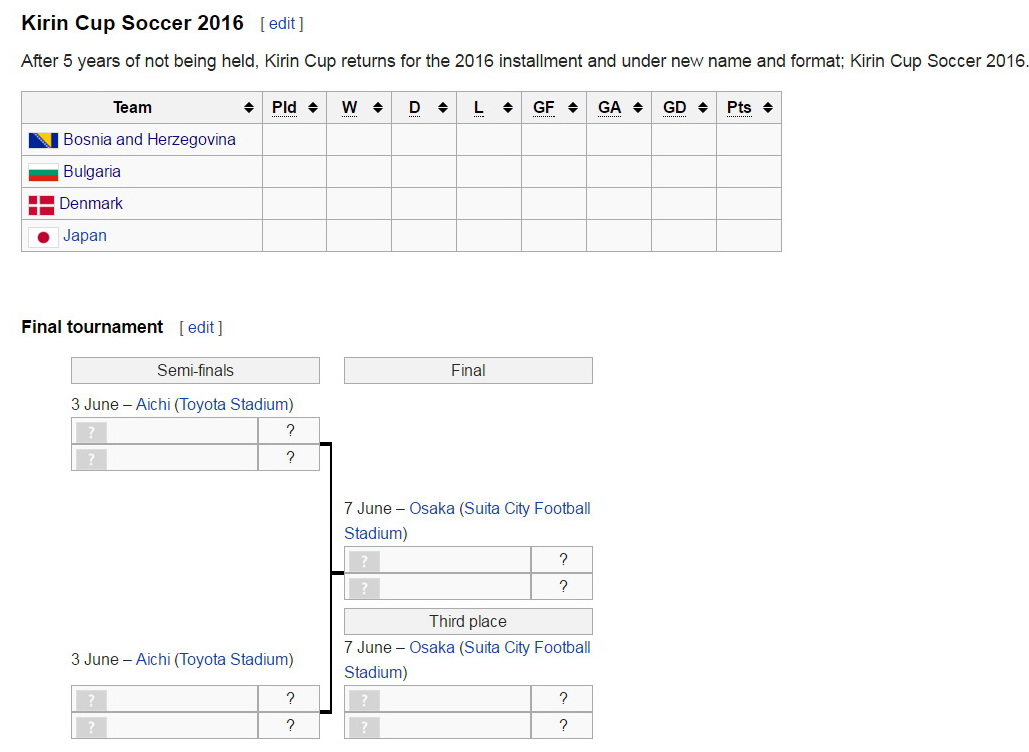The height and width of the screenshot is (752, 1029).
Task: Click the GA abbreviation header text
Action: coord(609,108)
